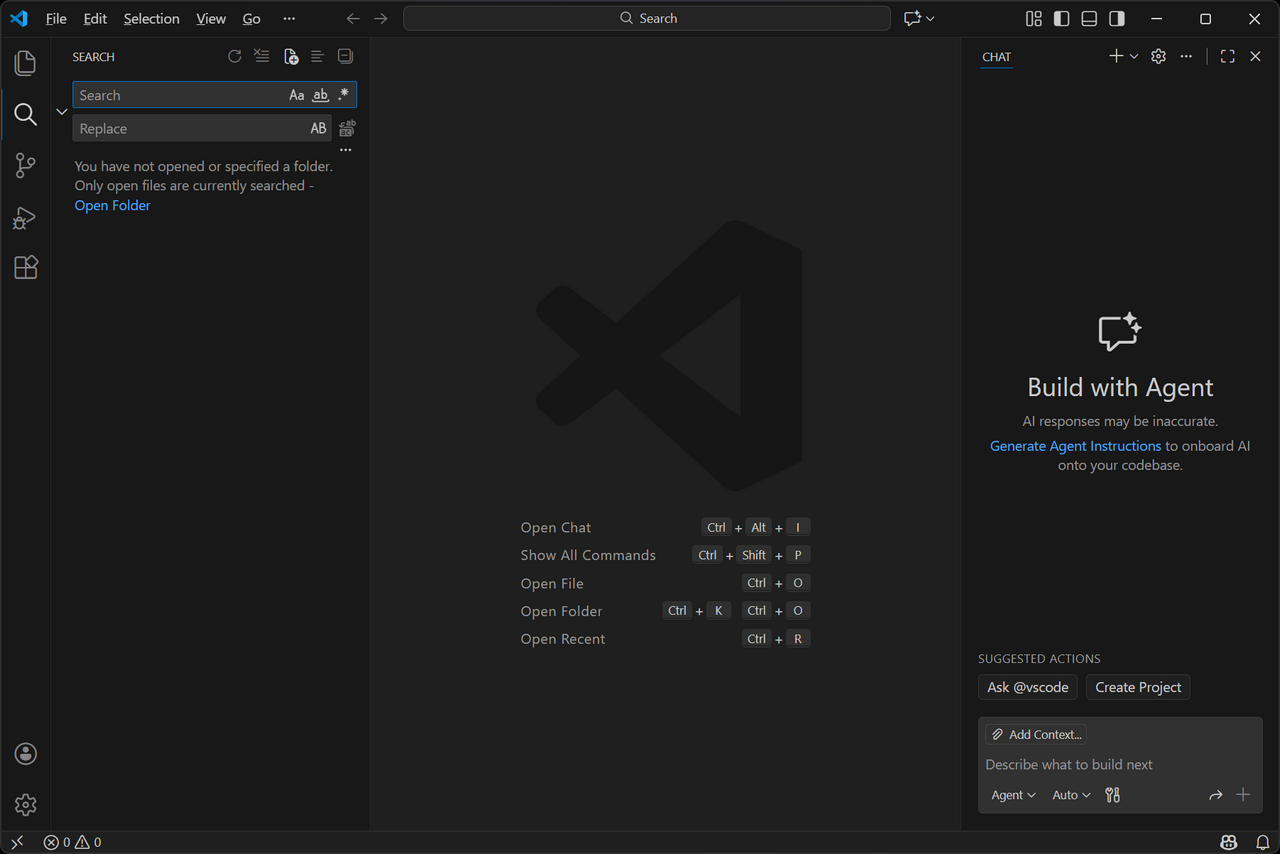
Task: View search results as tree
Action: coord(317,57)
